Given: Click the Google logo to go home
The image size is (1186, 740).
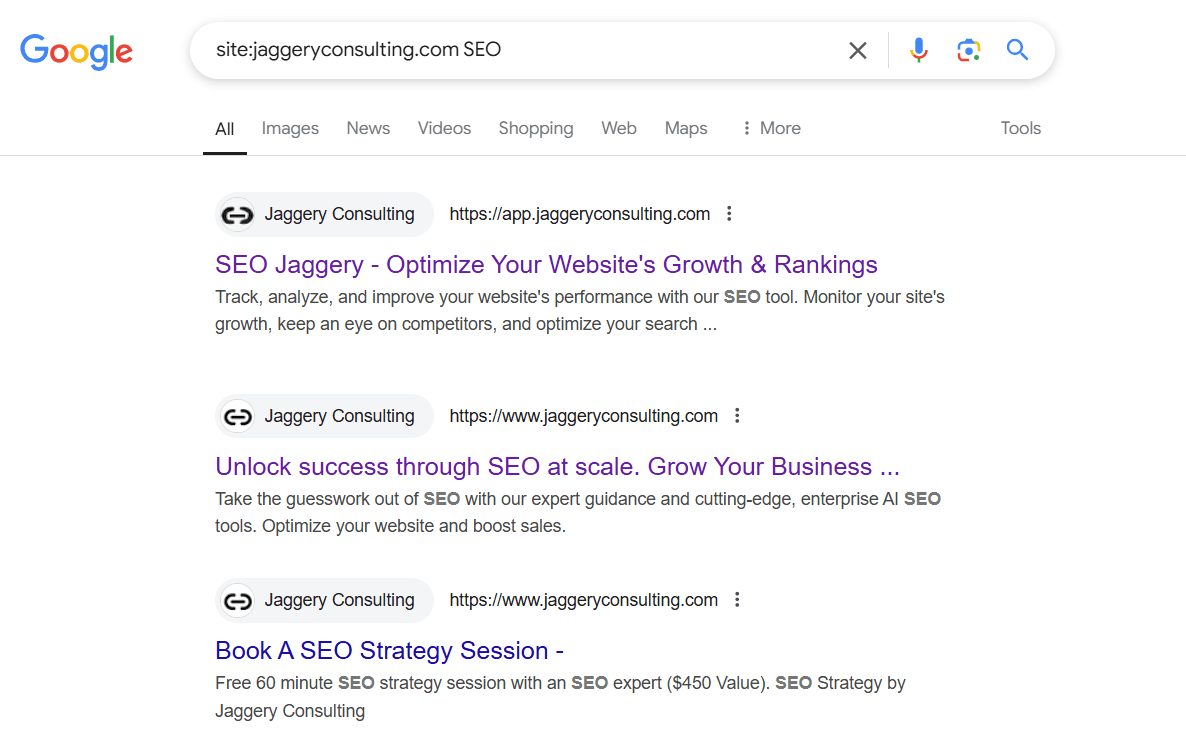Looking at the screenshot, I should (x=76, y=52).
